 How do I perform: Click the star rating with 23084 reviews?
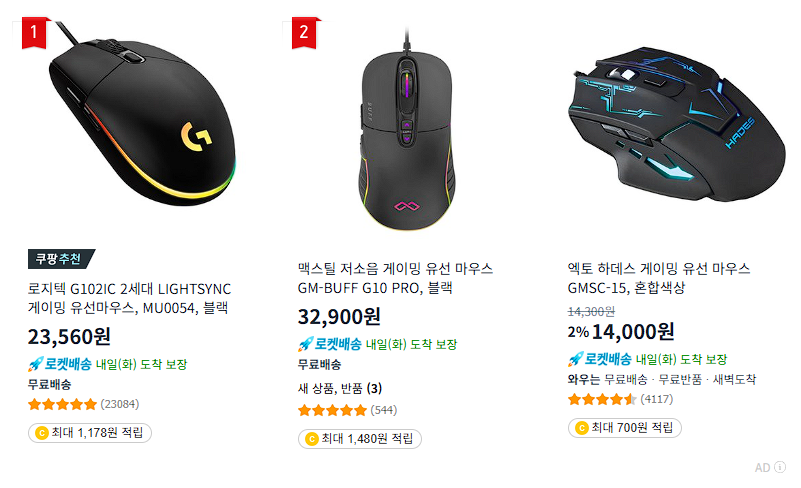[62, 405]
